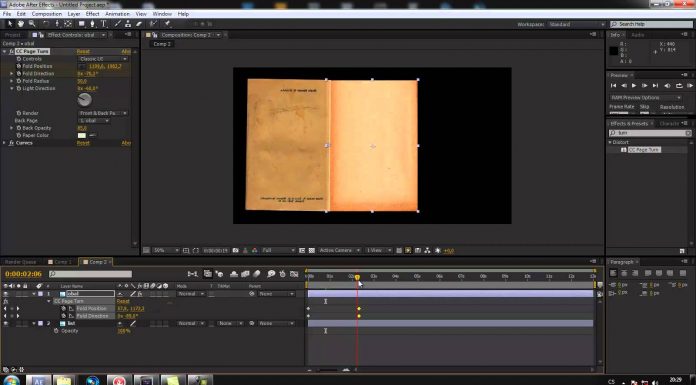Toggle Light Direction stopwatch
The image size is (696, 385).
(x=19, y=88)
